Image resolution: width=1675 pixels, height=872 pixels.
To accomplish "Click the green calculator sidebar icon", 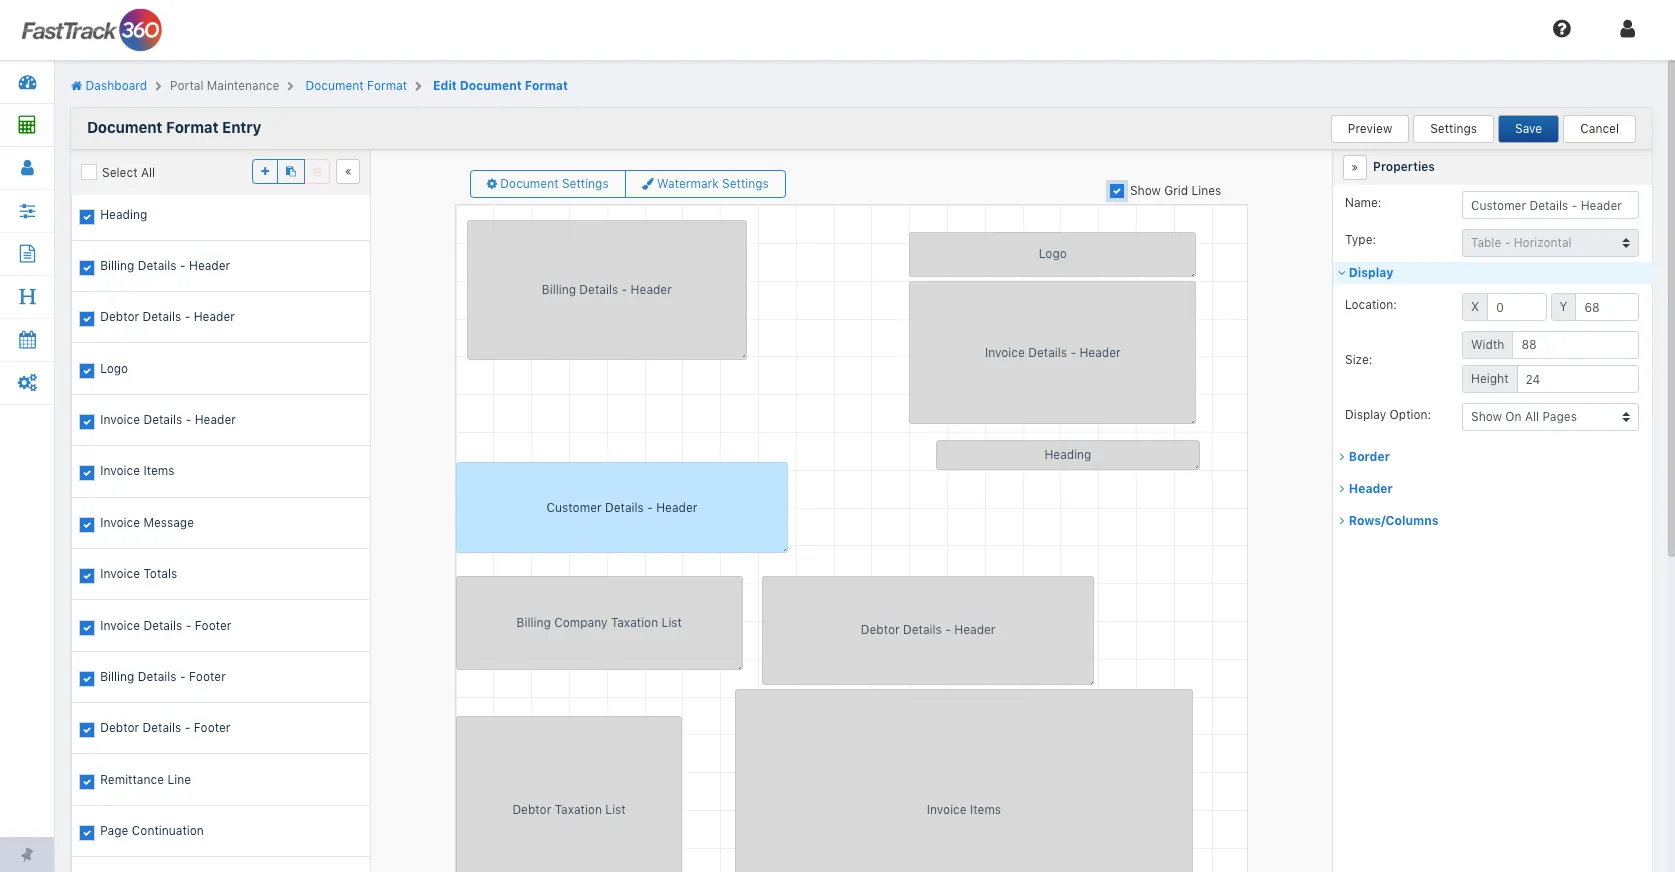I will [x=27, y=125].
